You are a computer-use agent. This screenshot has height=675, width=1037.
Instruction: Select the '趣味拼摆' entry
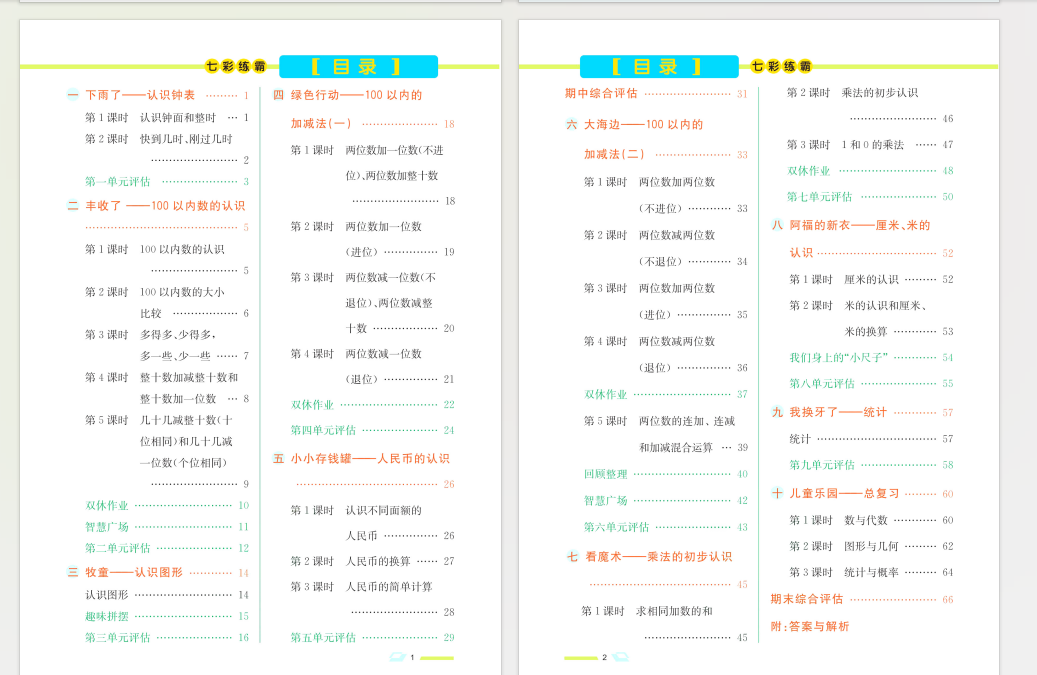click(x=106, y=616)
